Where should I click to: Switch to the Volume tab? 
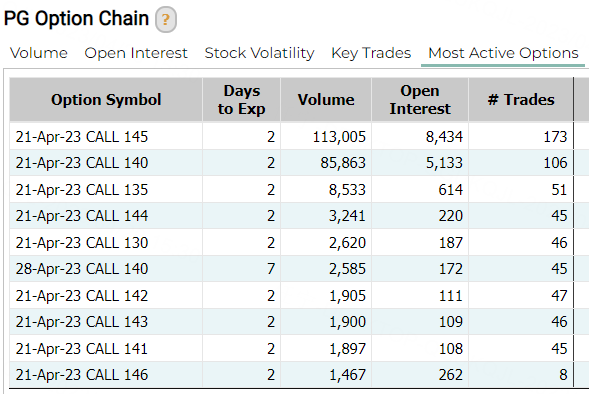coord(39,53)
